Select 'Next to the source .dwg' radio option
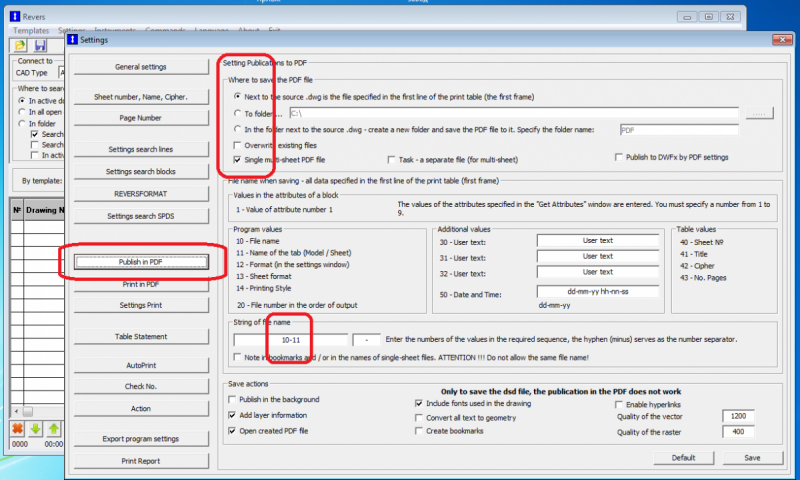The width and height of the screenshot is (800, 480). (237, 96)
